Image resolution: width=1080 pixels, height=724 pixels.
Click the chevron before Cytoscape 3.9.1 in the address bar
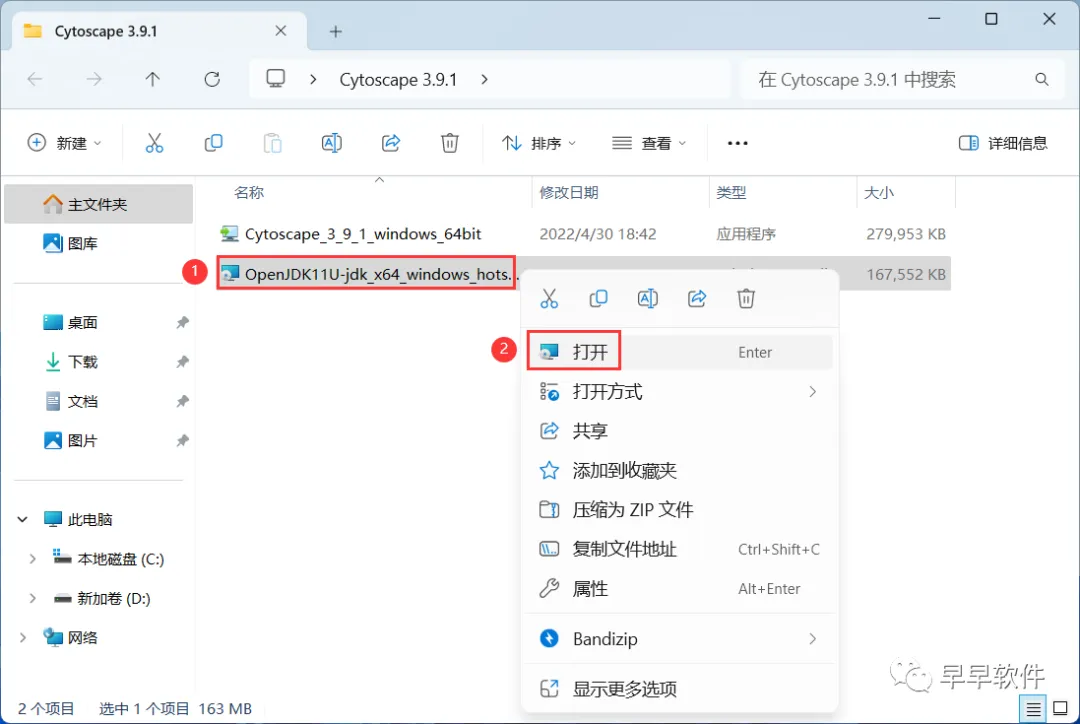[x=313, y=79]
